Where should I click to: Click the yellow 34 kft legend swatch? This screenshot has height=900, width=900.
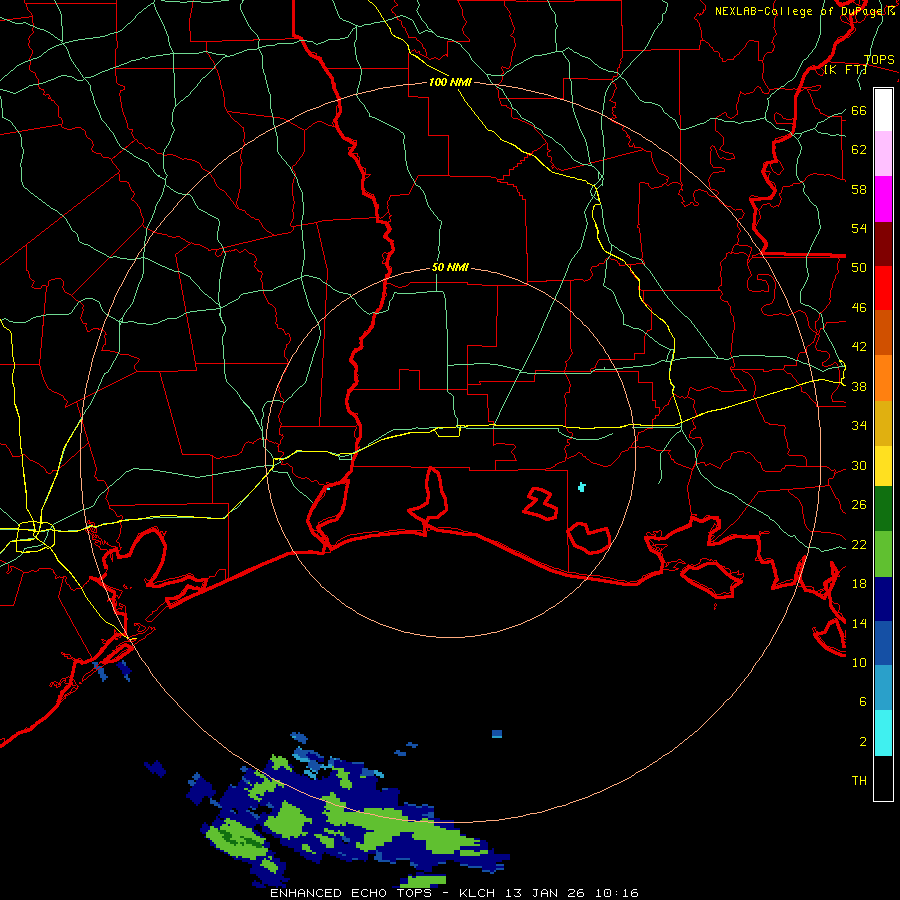point(883,466)
